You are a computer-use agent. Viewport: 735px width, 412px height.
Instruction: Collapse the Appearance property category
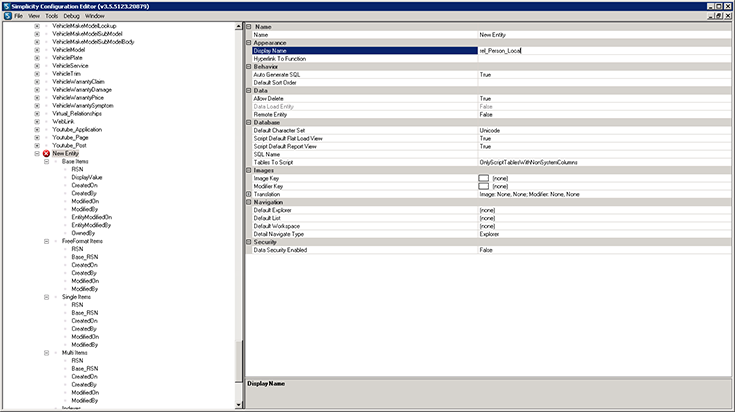pos(249,43)
